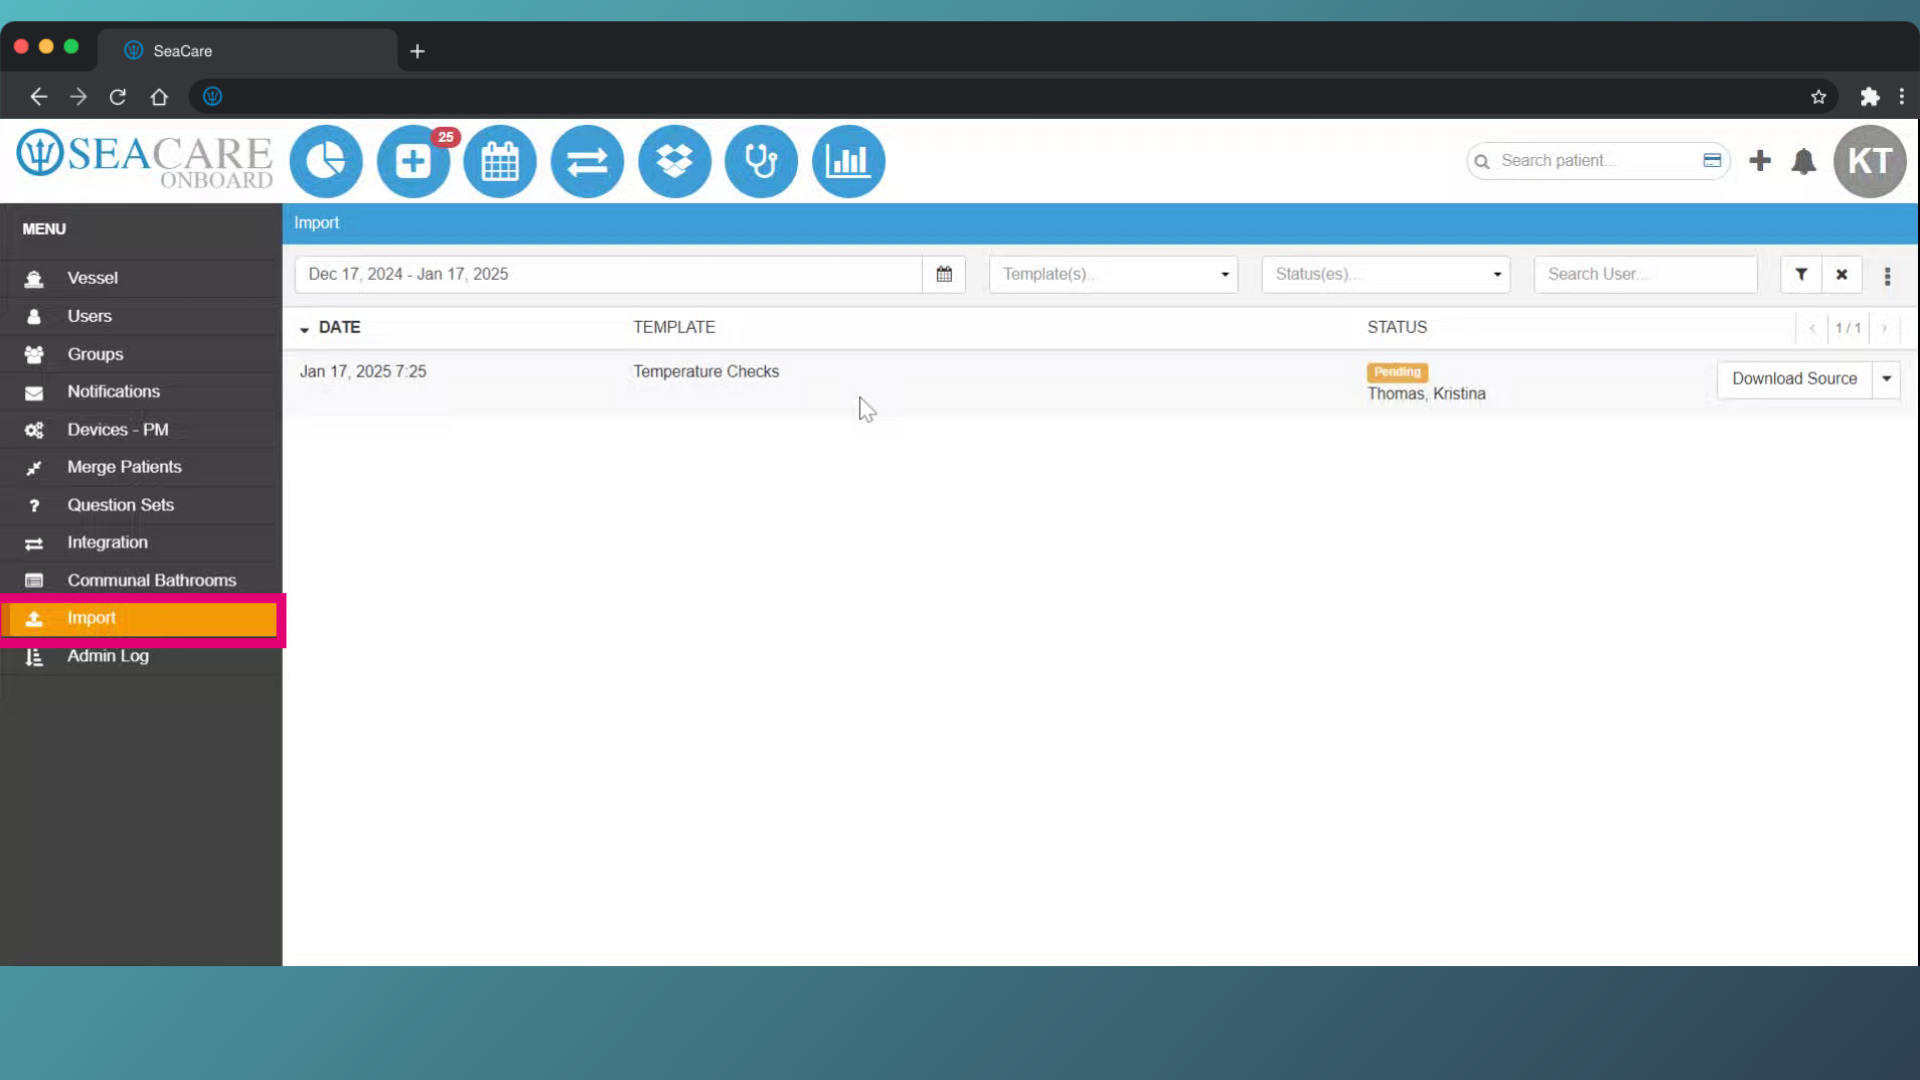Select Import in sidebar menu
The image size is (1920, 1080).
pyautogui.click(x=140, y=619)
